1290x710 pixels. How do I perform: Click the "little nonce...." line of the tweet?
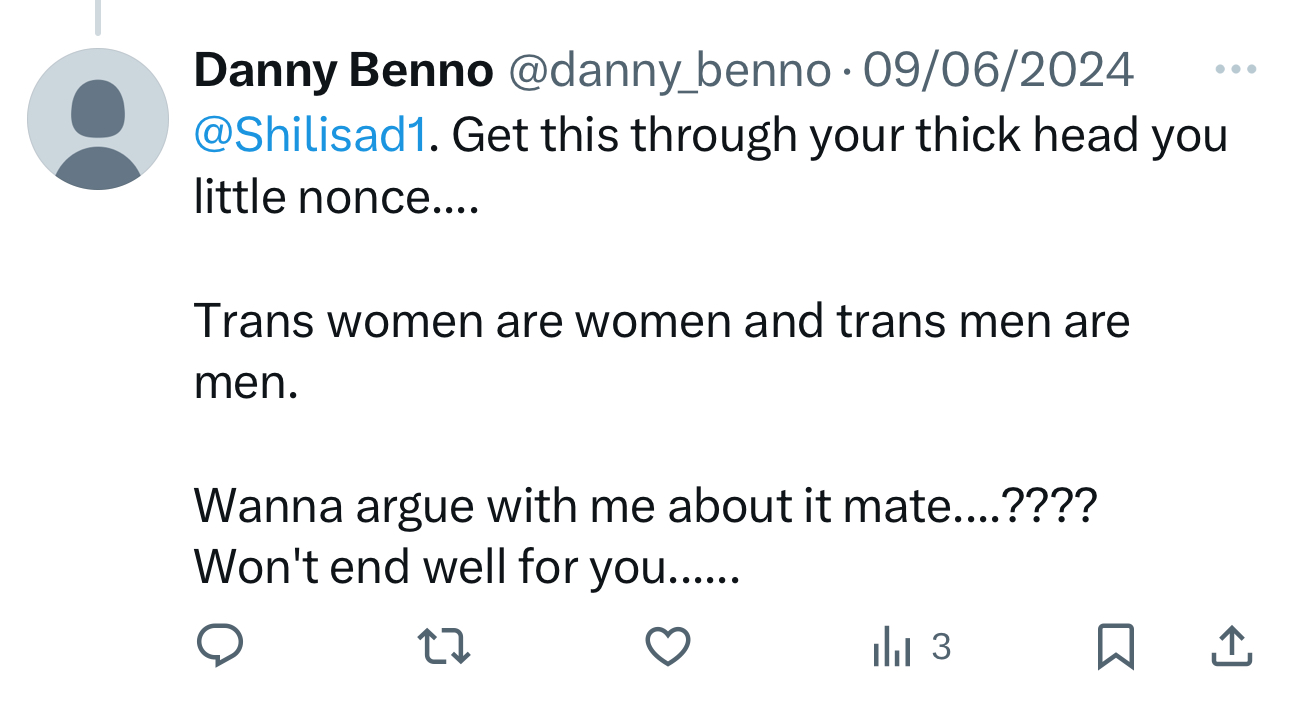(x=336, y=197)
